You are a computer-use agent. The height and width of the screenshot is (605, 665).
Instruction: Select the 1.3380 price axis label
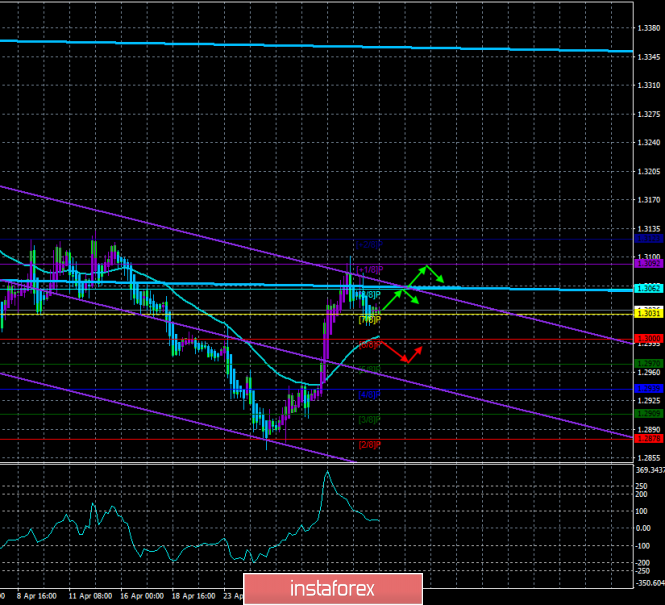click(x=649, y=28)
